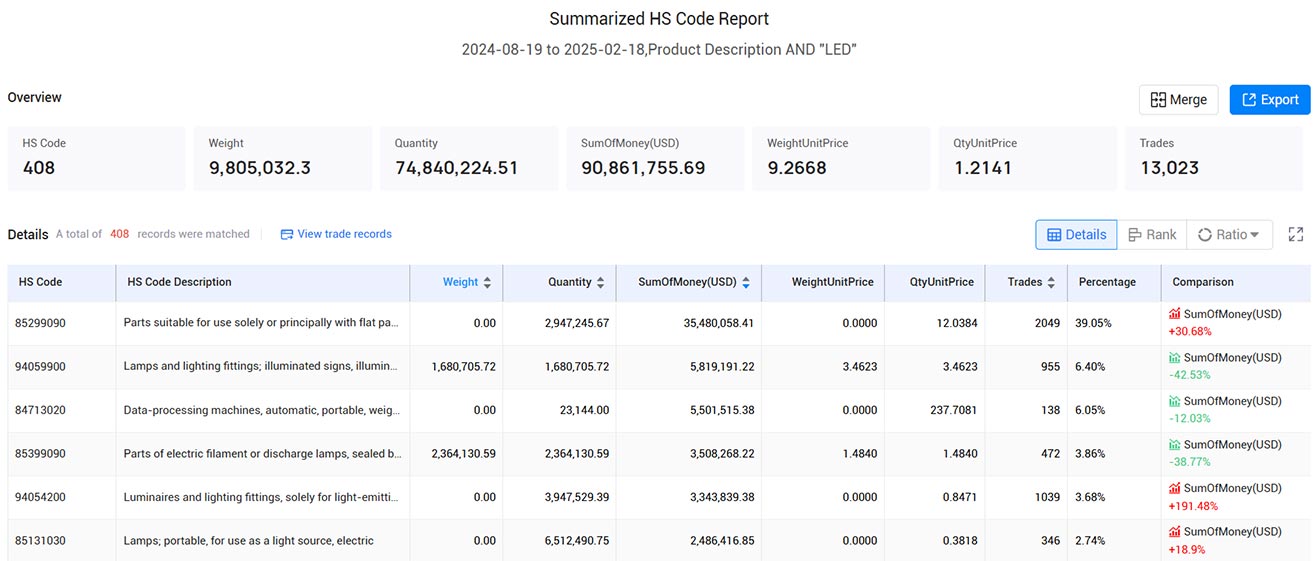1316x561 pixels.
Task: Click comparison chart icon for 94054200
Action: click(x=1175, y=488)
